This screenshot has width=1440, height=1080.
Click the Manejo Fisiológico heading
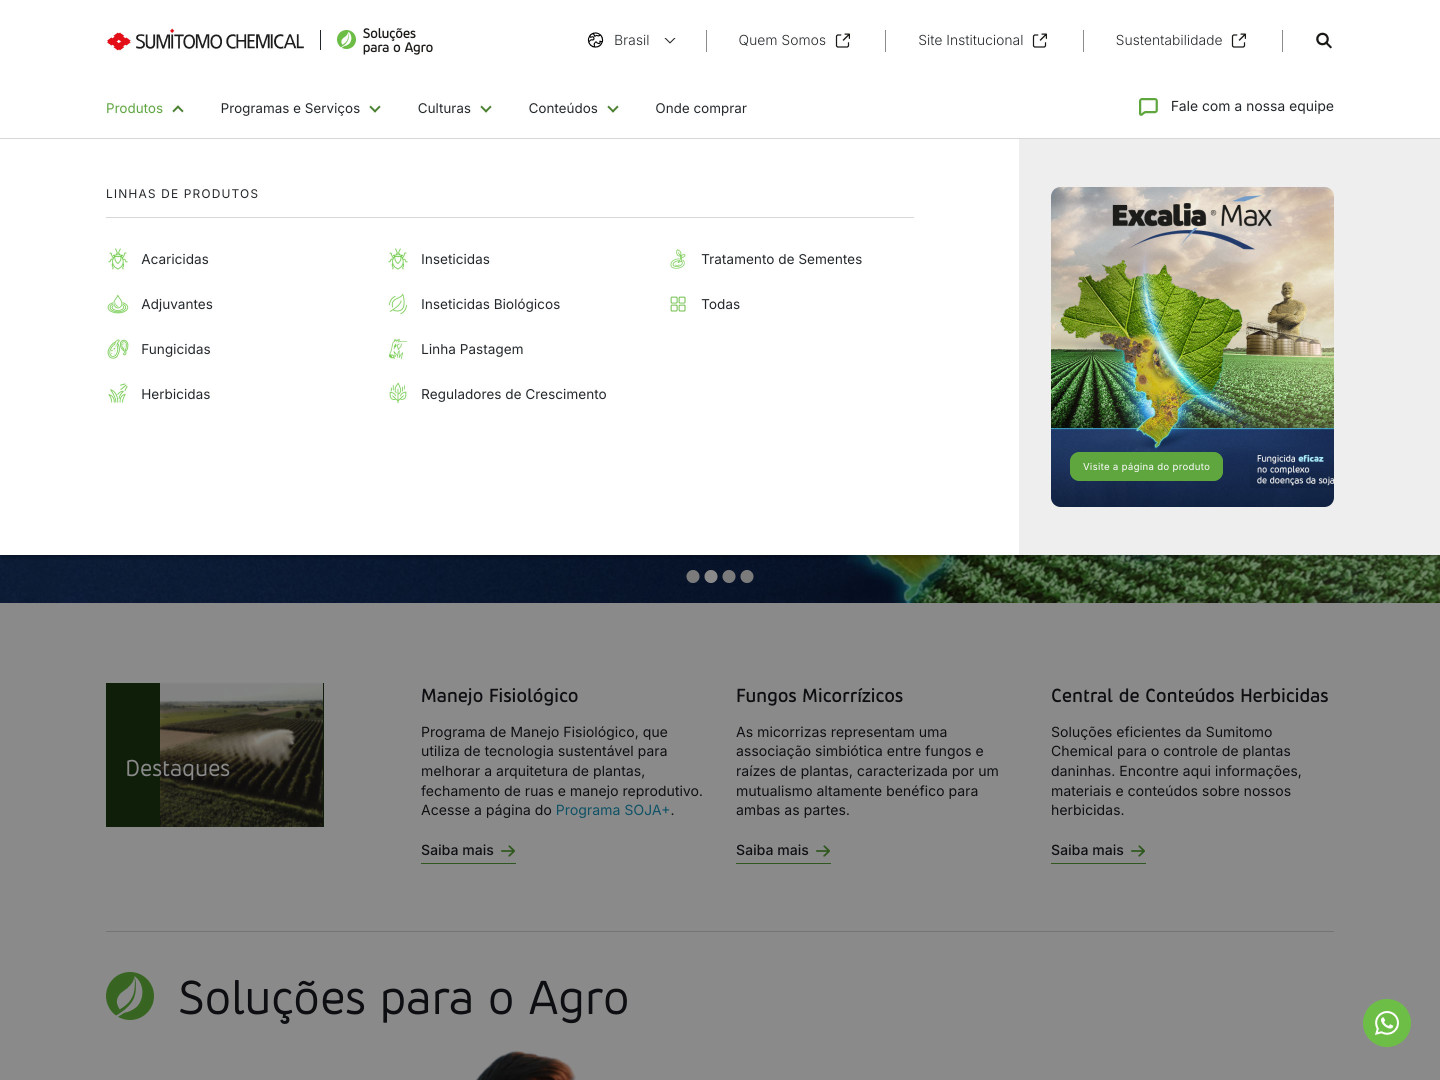pyautogui.click(x=499, y=696)
